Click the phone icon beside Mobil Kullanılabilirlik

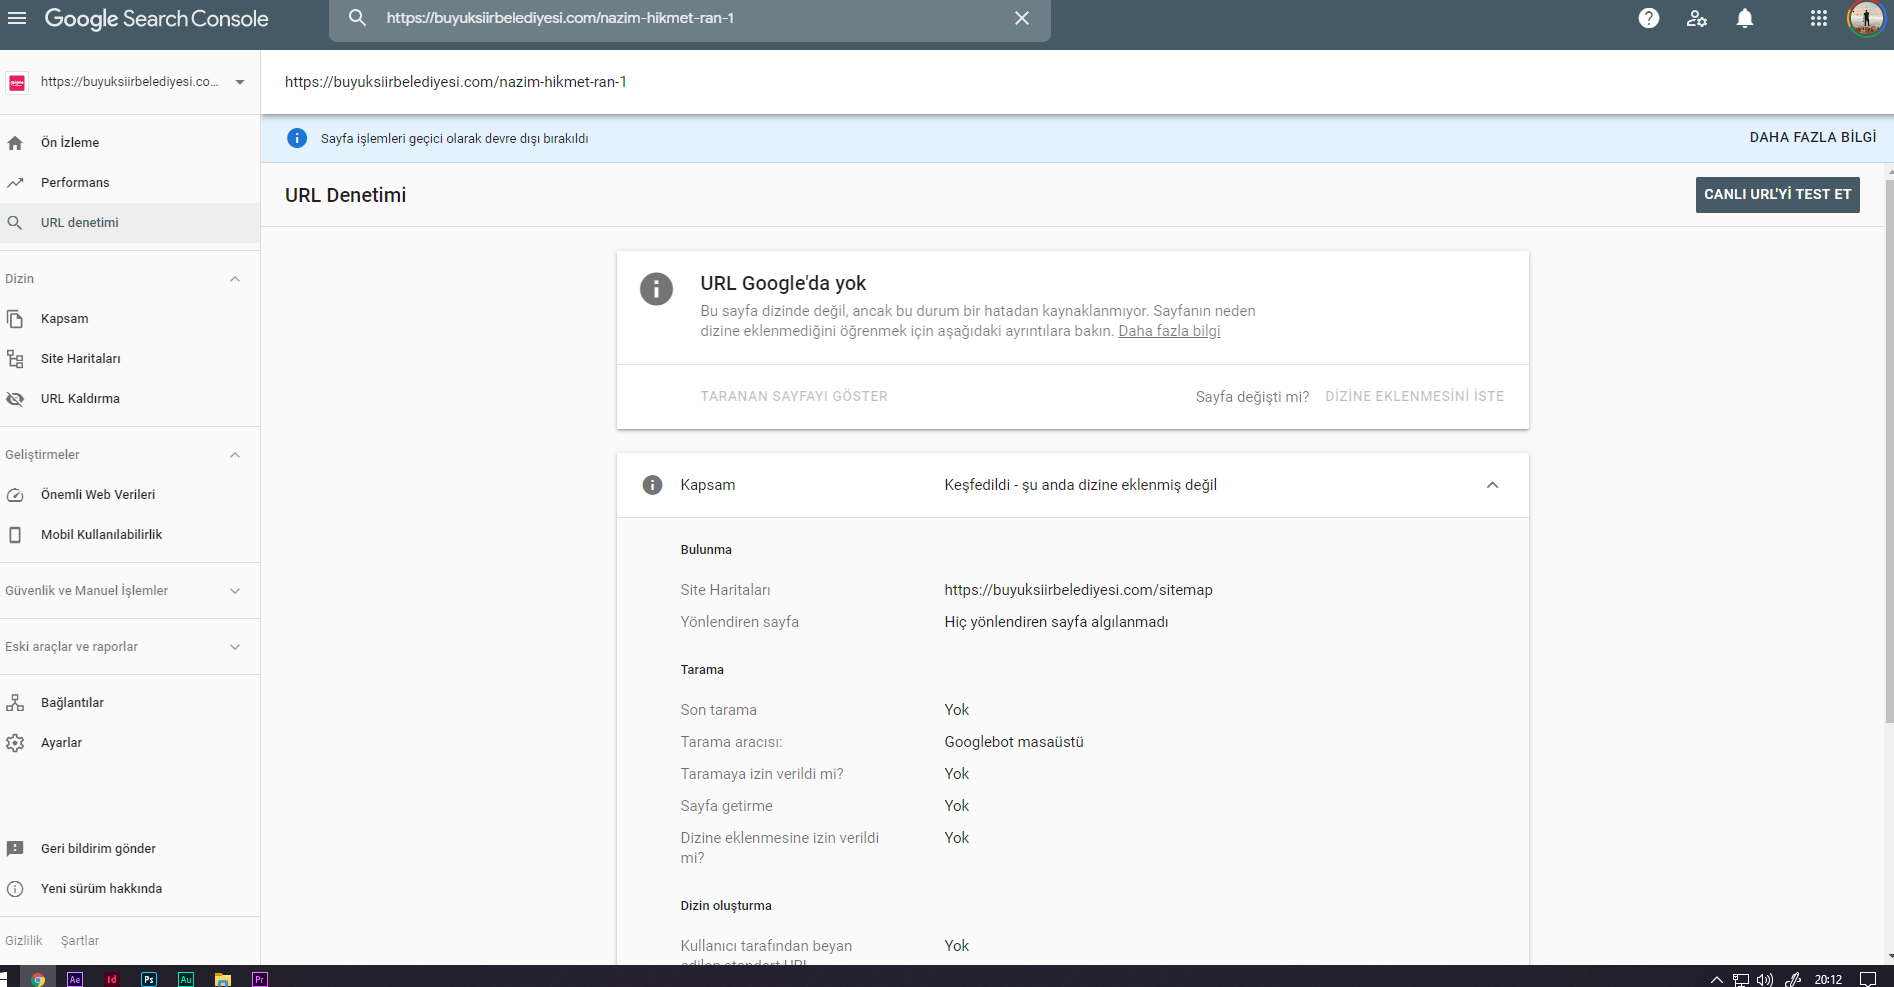15,535
